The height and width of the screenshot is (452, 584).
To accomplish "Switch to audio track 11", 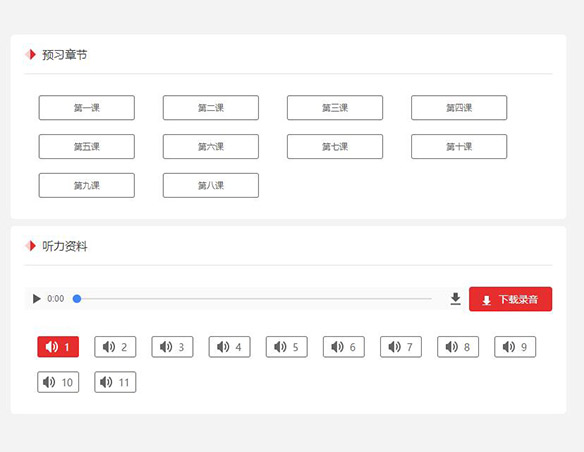I will [x=115, y=382].
